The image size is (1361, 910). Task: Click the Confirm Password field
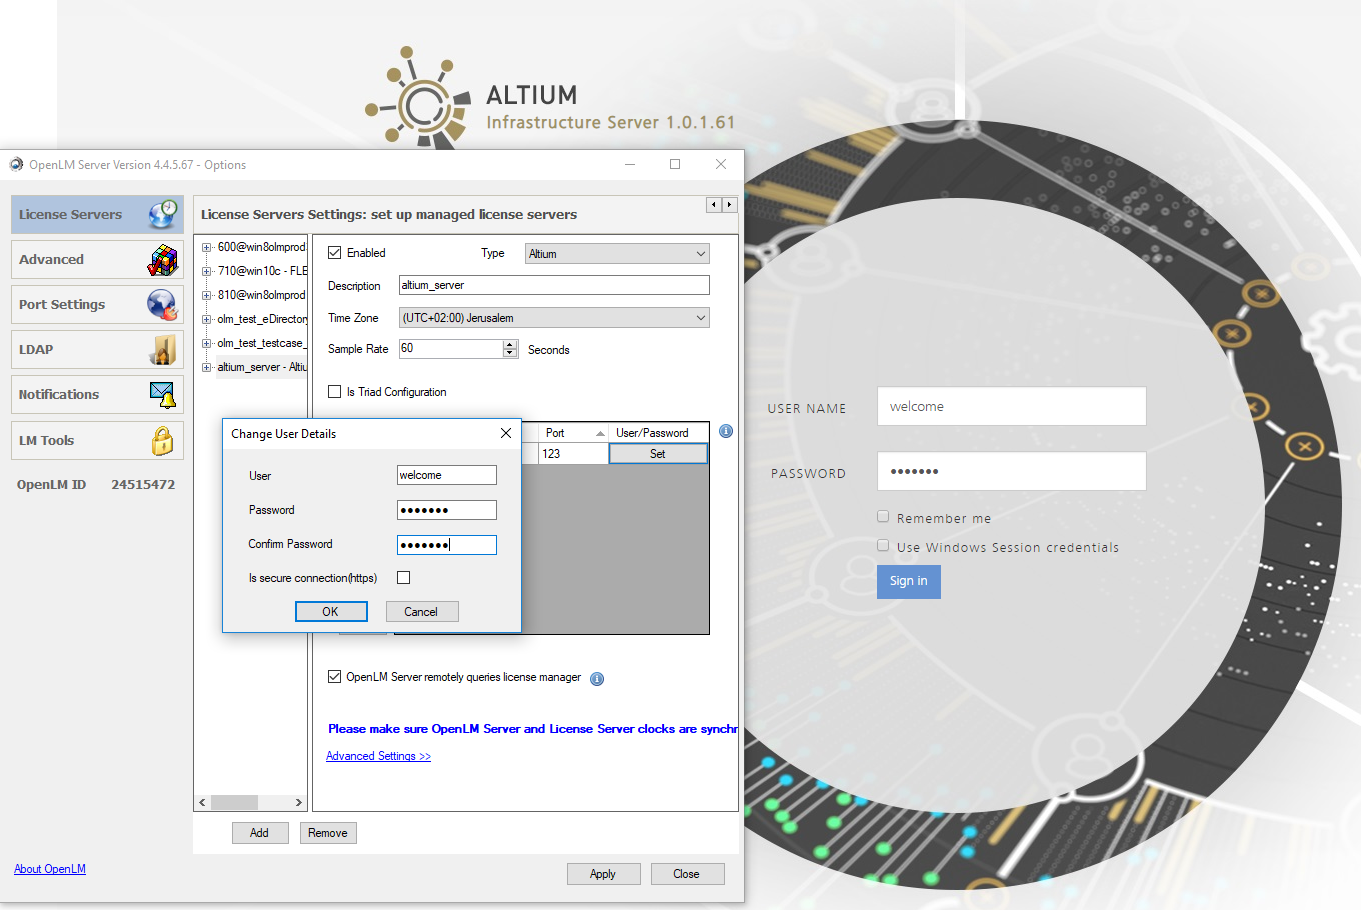point(446,545)
